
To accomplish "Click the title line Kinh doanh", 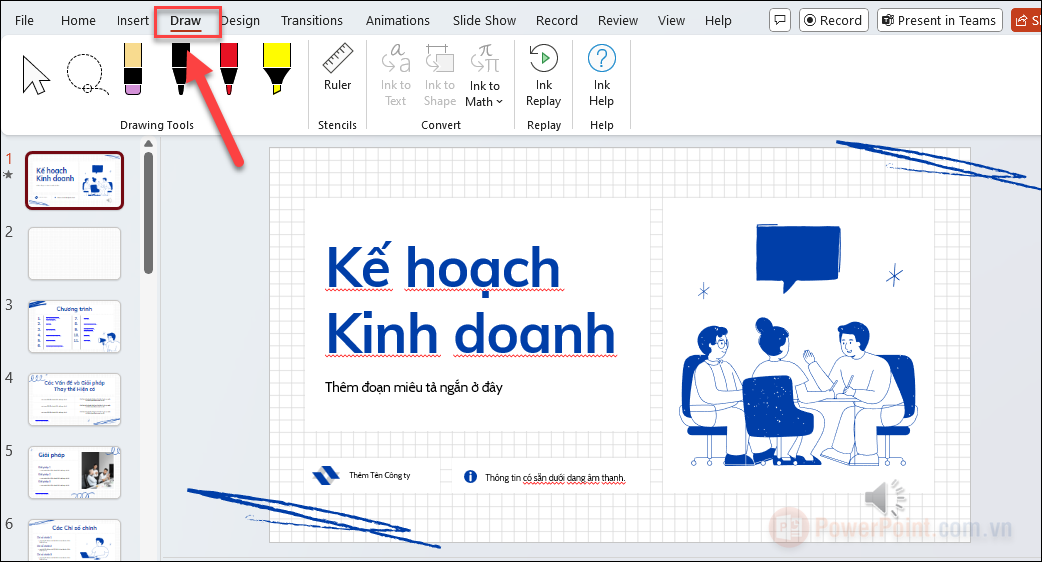I will (470, 333).
